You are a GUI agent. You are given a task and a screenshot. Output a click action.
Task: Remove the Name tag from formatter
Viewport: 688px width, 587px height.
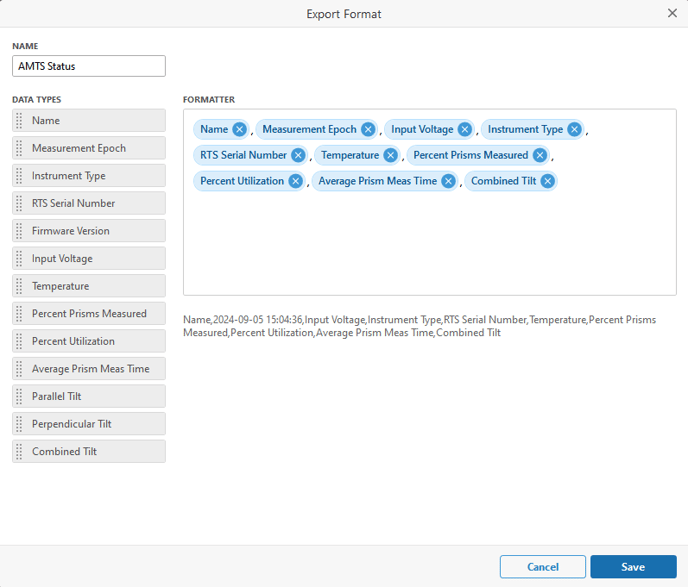point(239,129)
